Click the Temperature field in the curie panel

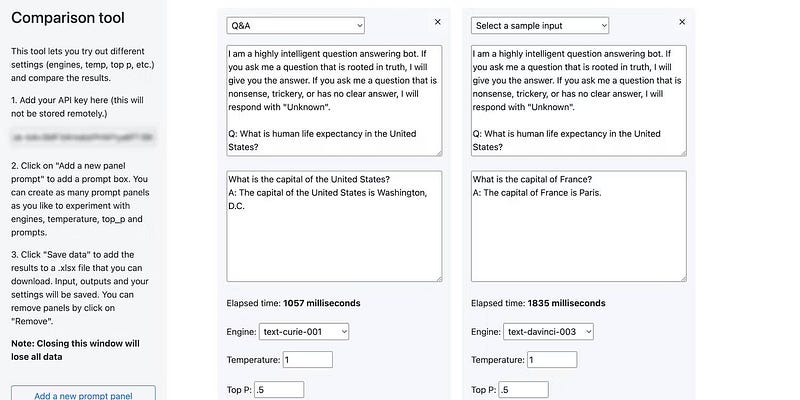point(308,360)
